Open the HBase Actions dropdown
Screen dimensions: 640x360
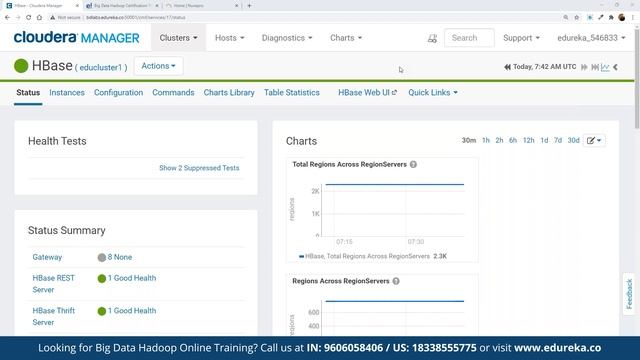click(x=158, y=66)
